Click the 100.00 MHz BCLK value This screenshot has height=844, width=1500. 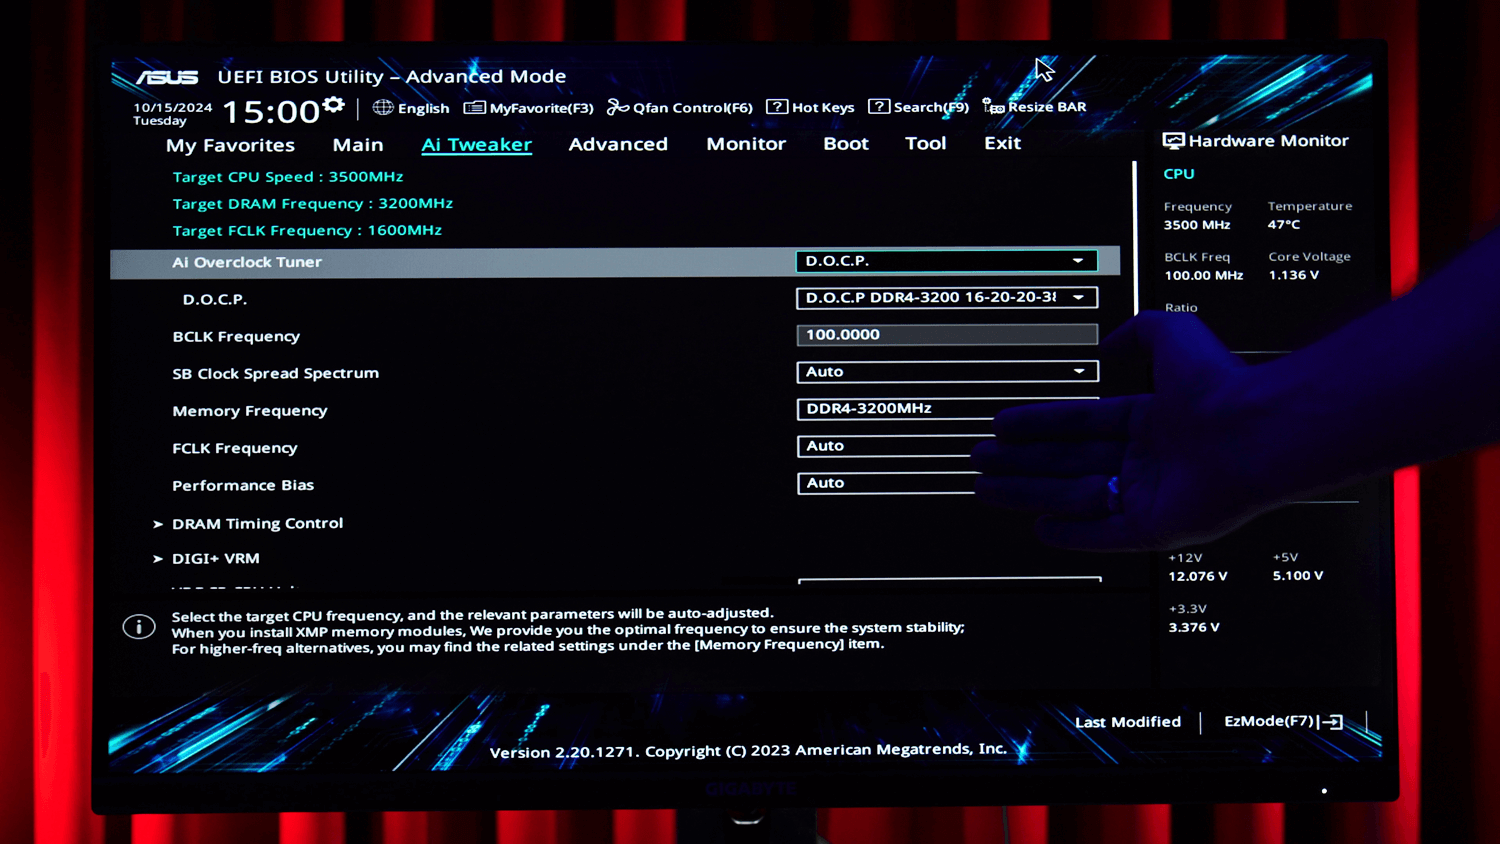coord(1204,275)
